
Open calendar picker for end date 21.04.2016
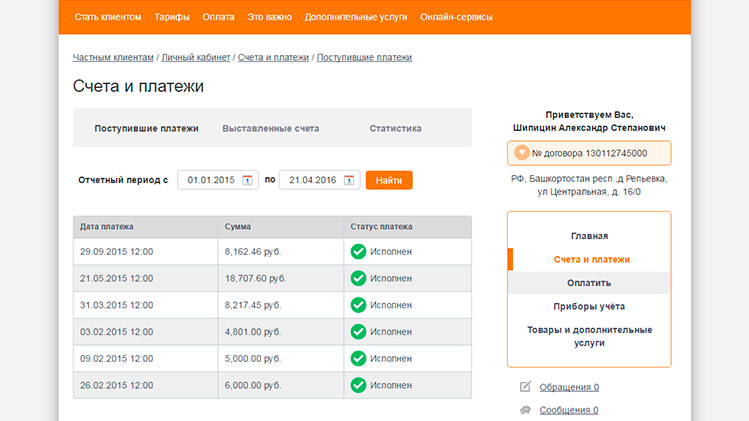349,180
